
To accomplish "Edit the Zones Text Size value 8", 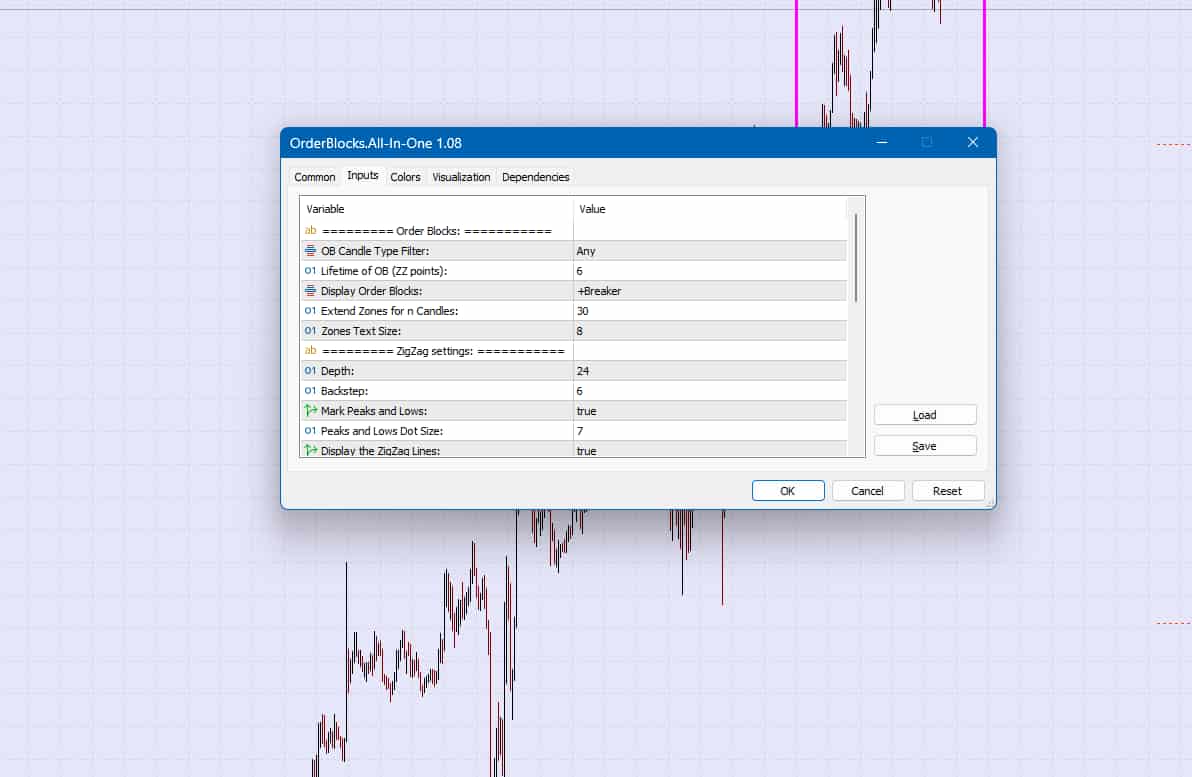I will click(710, 331).
